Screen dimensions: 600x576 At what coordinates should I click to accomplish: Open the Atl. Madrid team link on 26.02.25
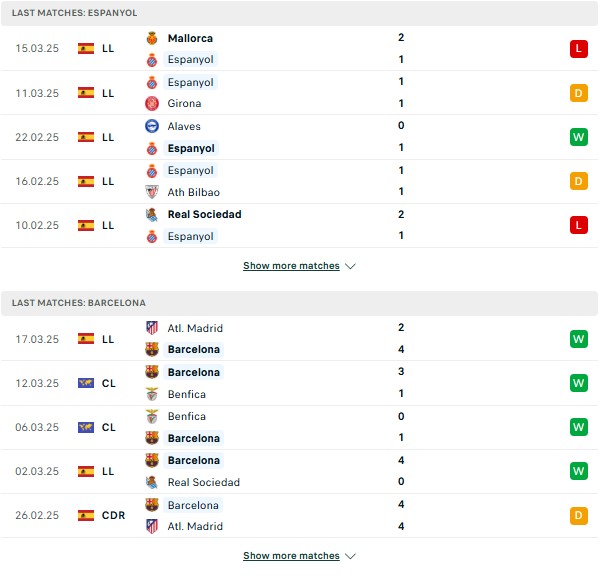(x=195, y=526)
